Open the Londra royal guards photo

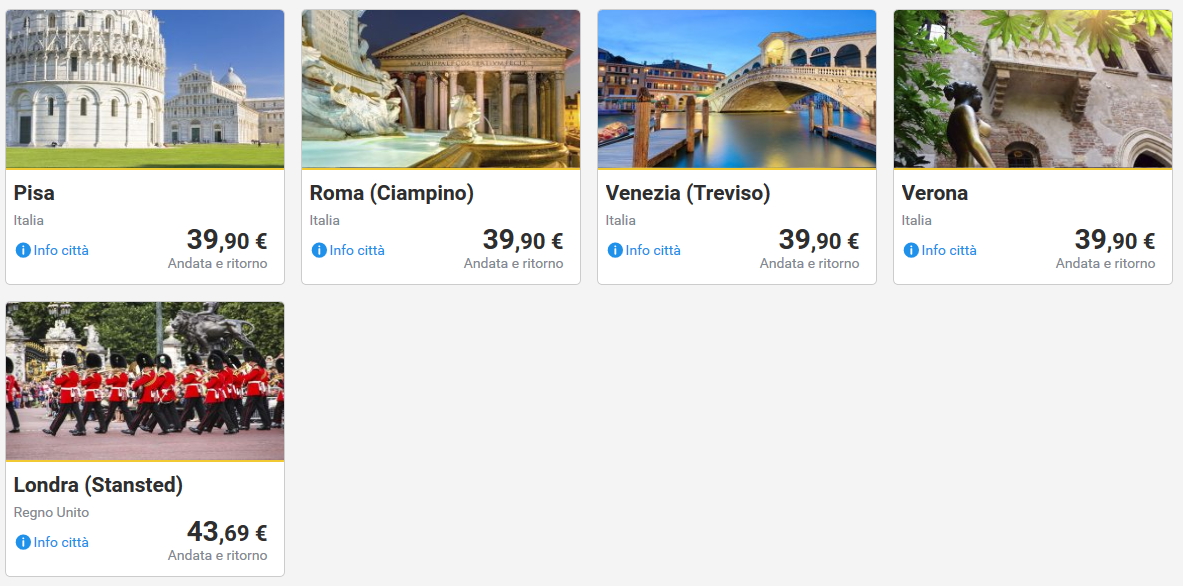(145, 381)
